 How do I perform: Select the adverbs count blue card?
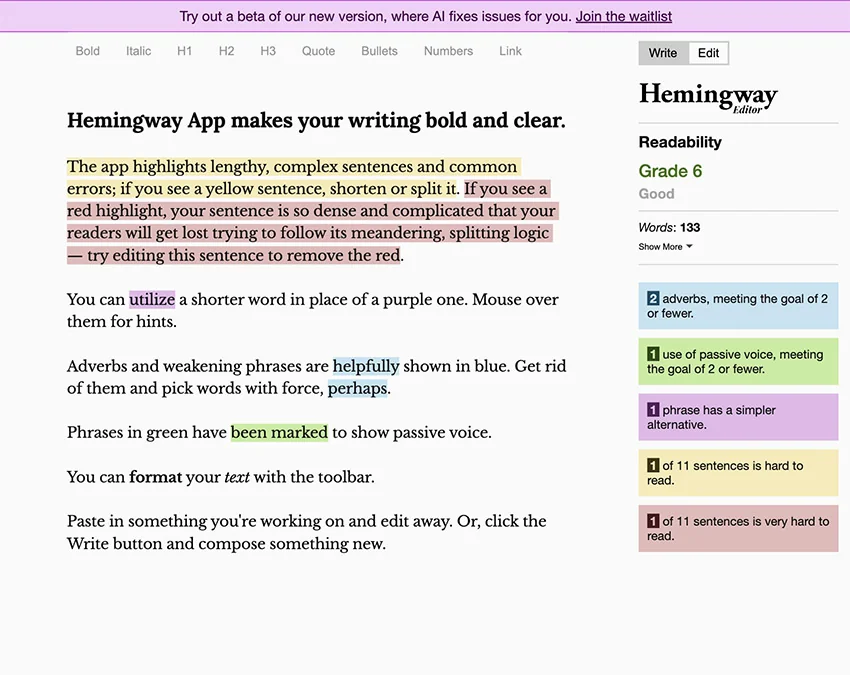coord(738,306)
